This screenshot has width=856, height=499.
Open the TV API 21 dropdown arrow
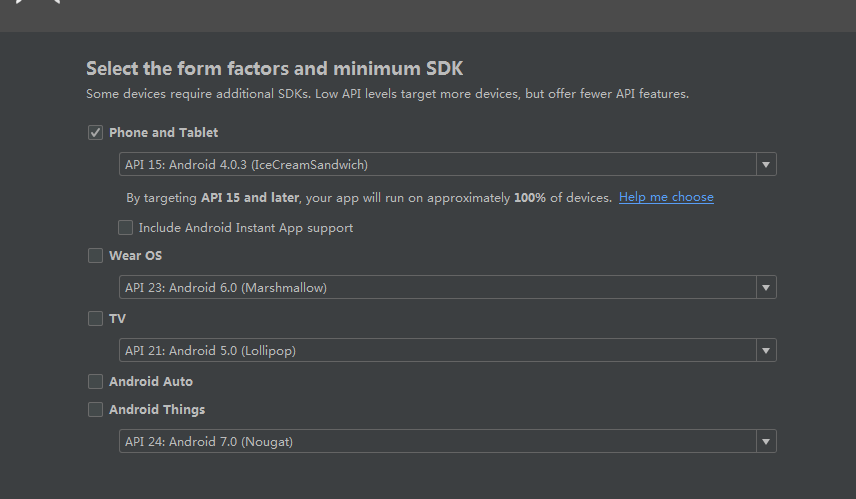click(765, 351)
